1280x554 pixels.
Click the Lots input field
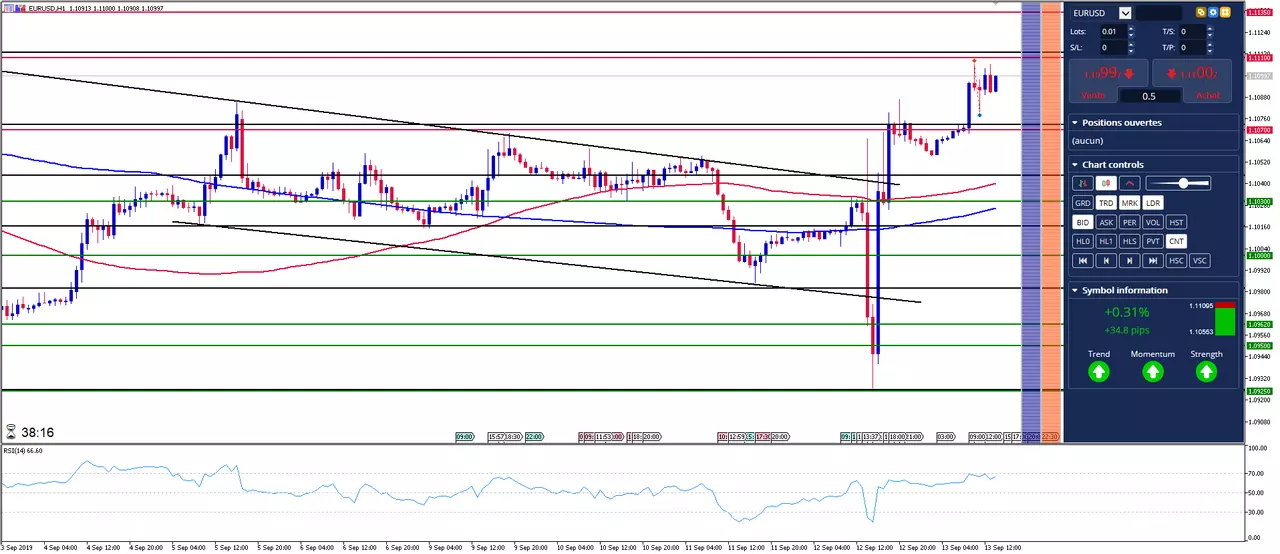1113,31
